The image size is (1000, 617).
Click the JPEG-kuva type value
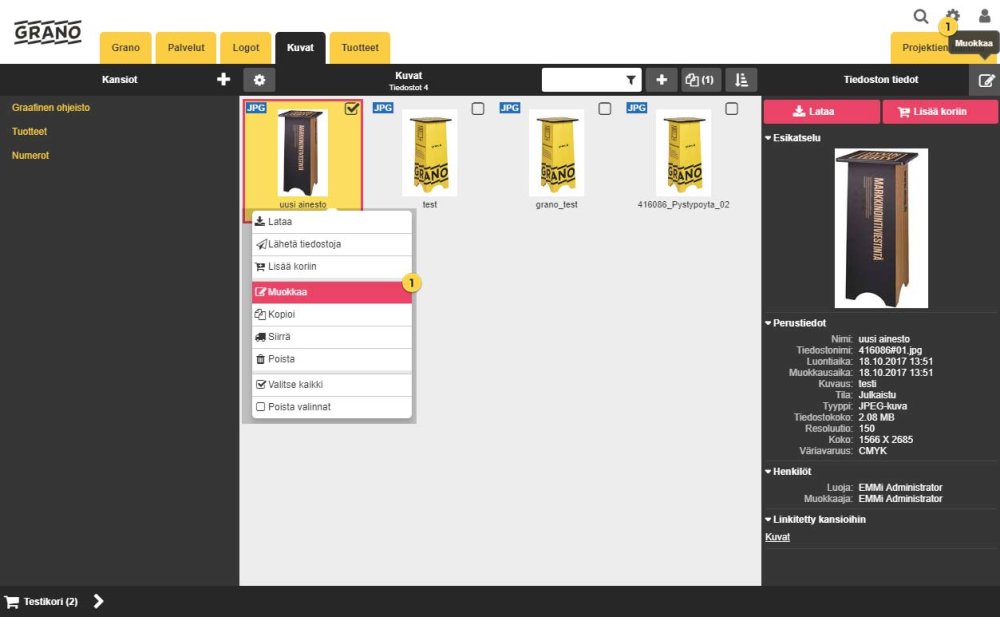coord(883,406)
